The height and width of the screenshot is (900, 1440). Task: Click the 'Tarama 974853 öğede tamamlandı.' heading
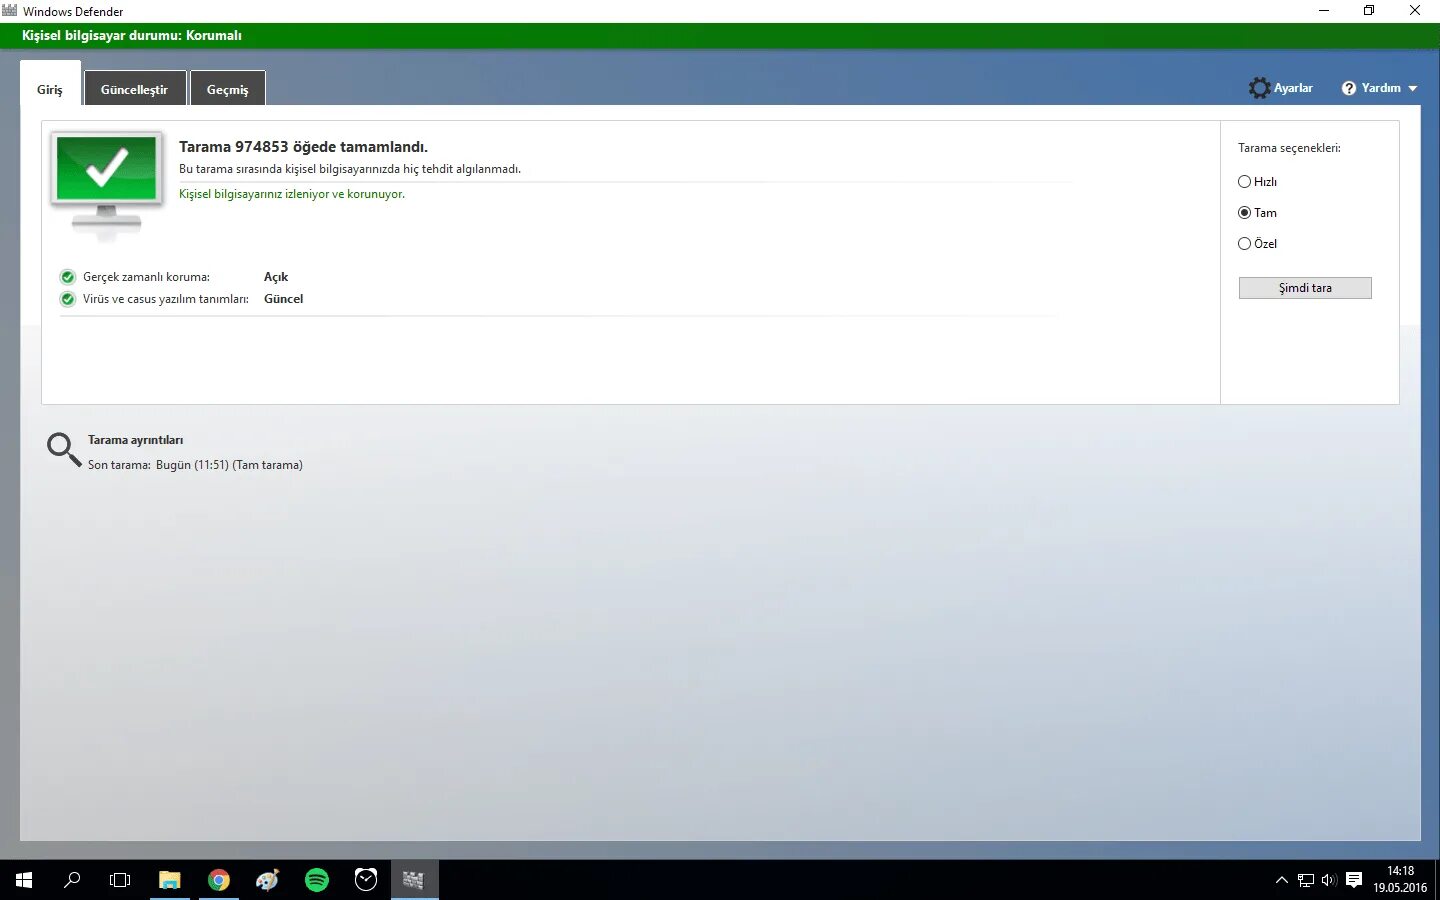[303, 147]
